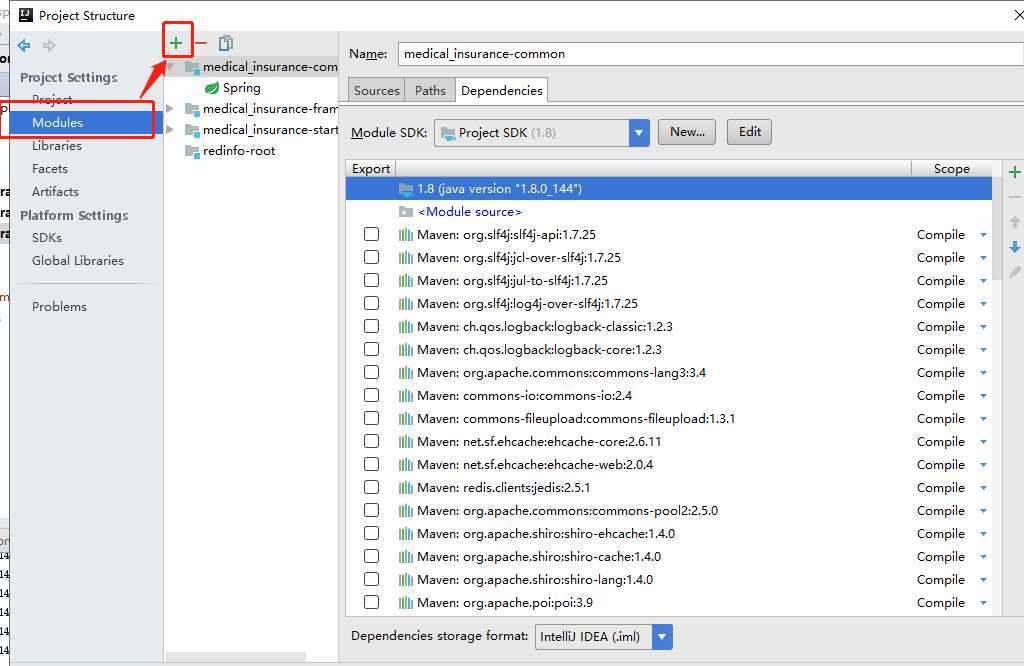Click the Edit SDK button

(750, 132)
